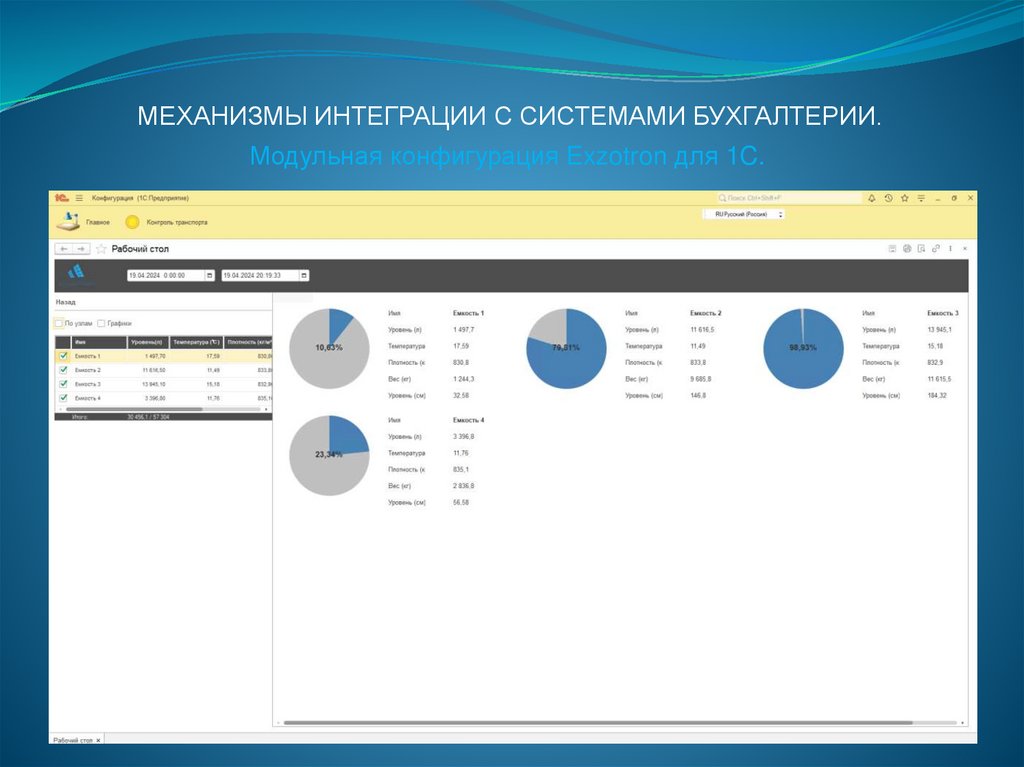Click the save icon in form toolbar

[892, 248]
